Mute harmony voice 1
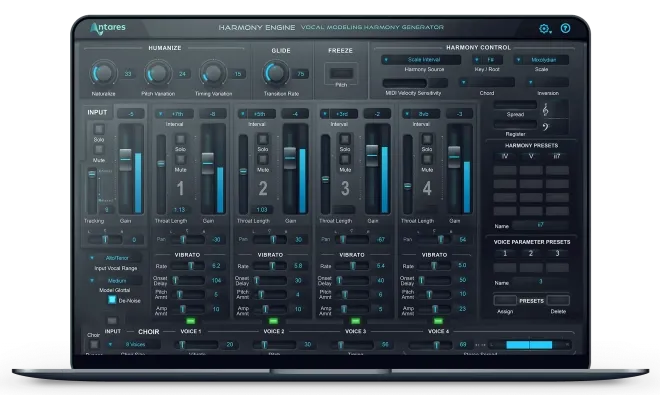The height and width of the screenshot is (395, 660). [x=181, y=159]
